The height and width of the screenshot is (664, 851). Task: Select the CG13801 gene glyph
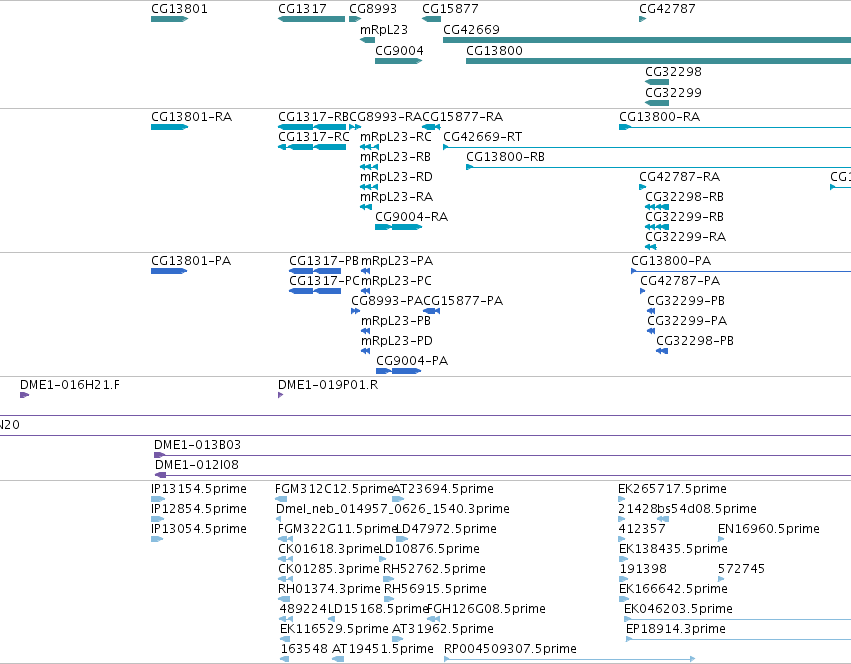[x=169, y=19]
